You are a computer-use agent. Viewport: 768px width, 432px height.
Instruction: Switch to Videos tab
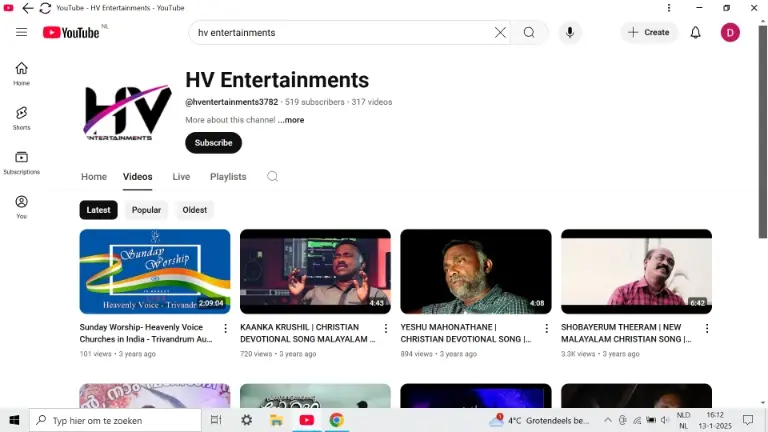138,177
